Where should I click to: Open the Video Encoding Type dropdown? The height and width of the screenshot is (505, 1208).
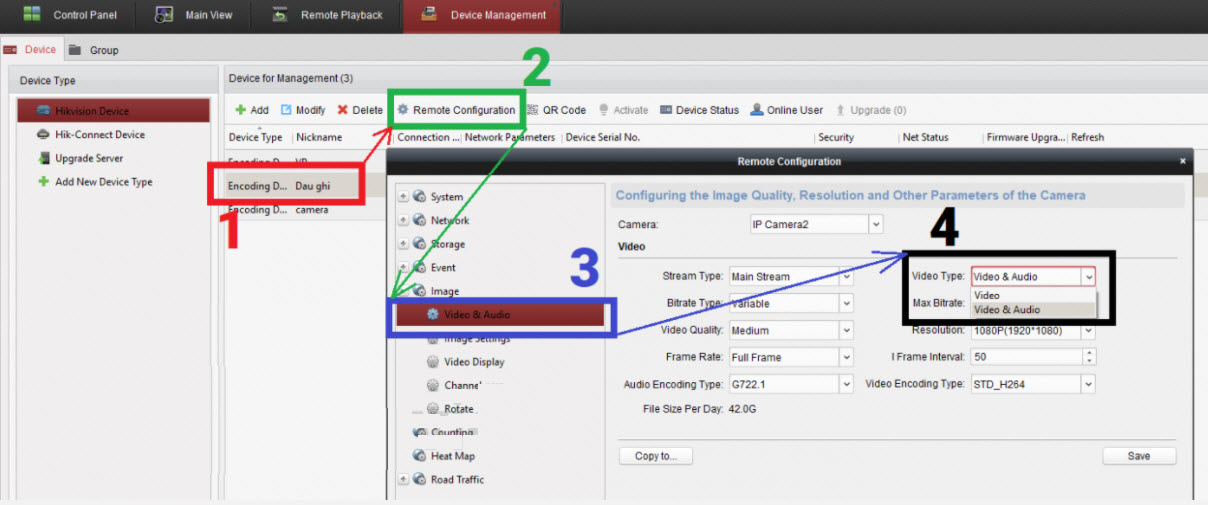[1088, 384]
